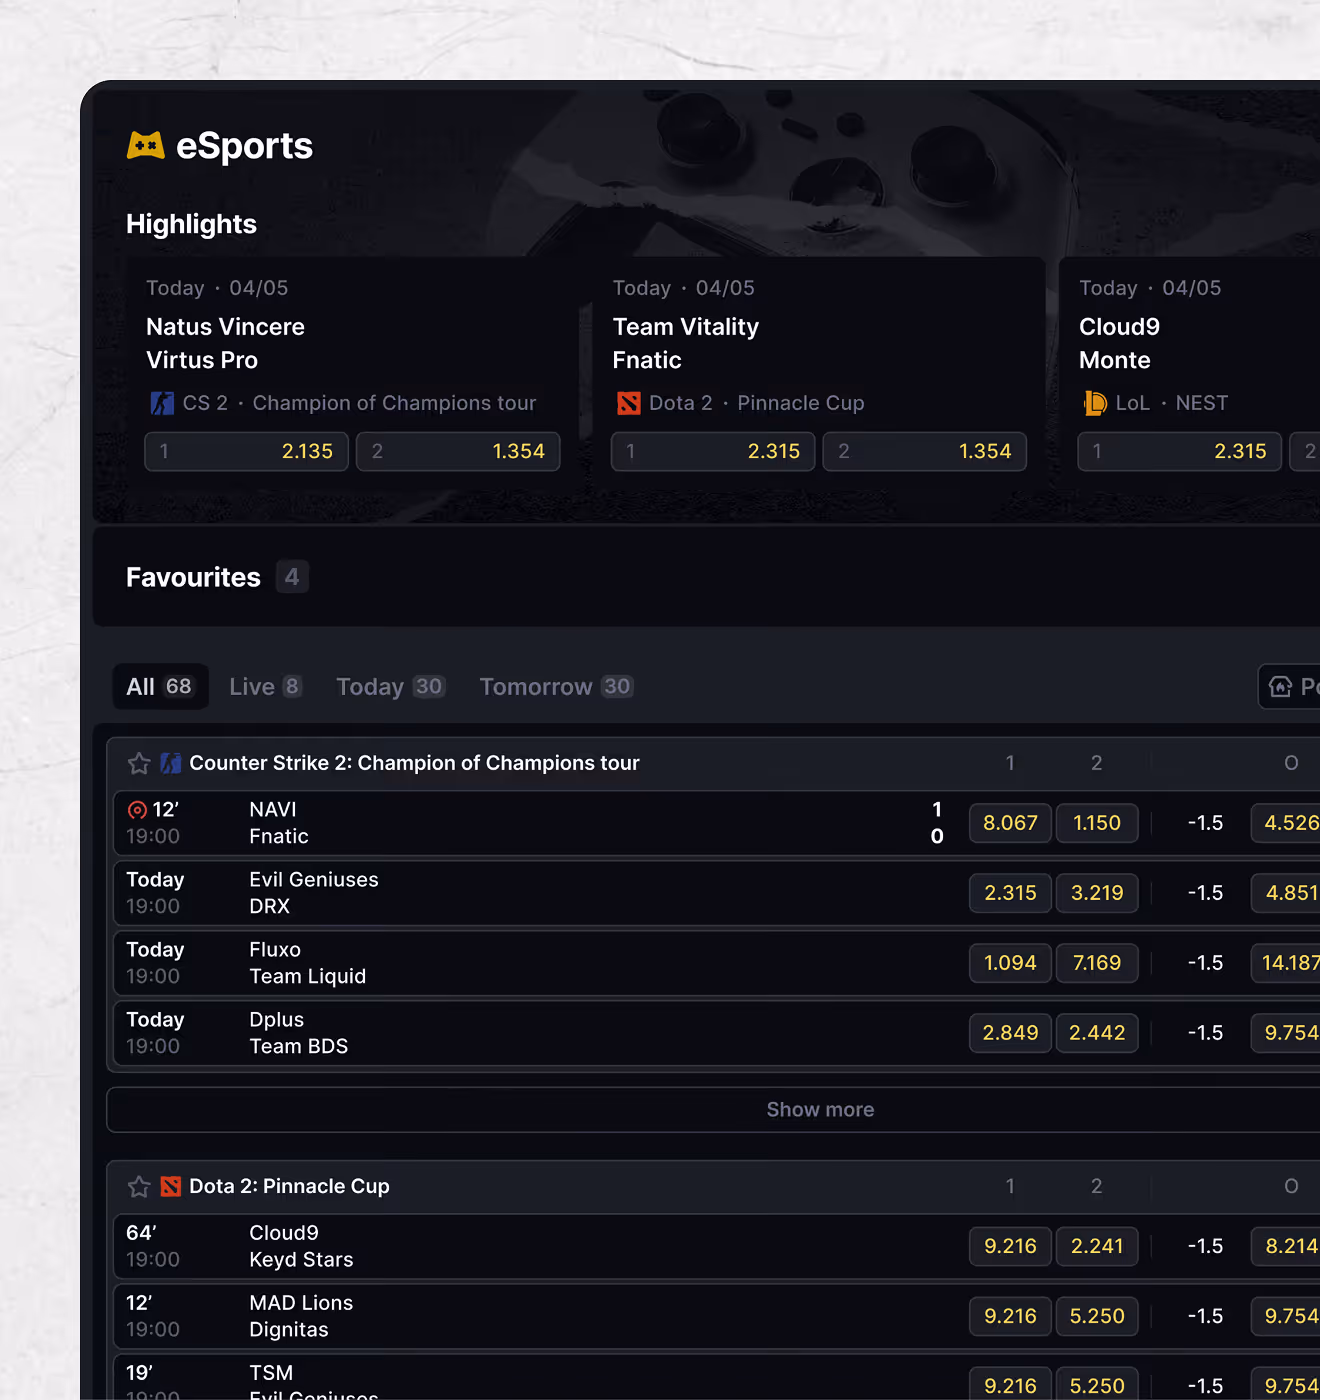The height and width of the screenshot is (1400, 1320).
Task: Select 5.250 odds in TSM row
Action: (x=1097, y=1384)
